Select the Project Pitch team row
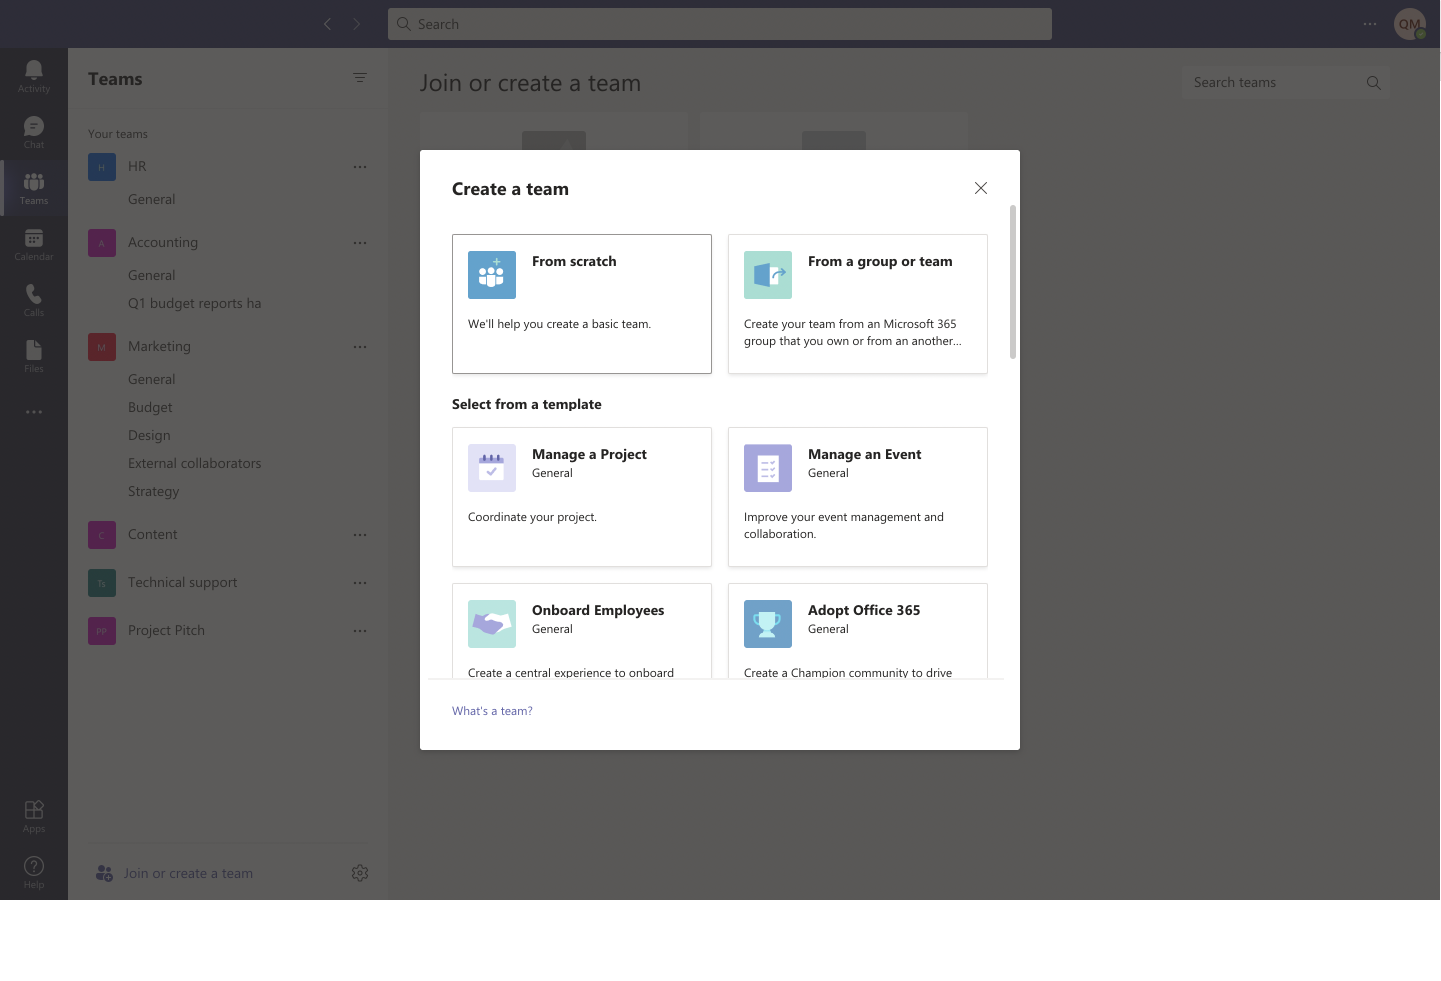Viewport: 1441px width, 981px height. pyautogui.click(x=228, y=631)
